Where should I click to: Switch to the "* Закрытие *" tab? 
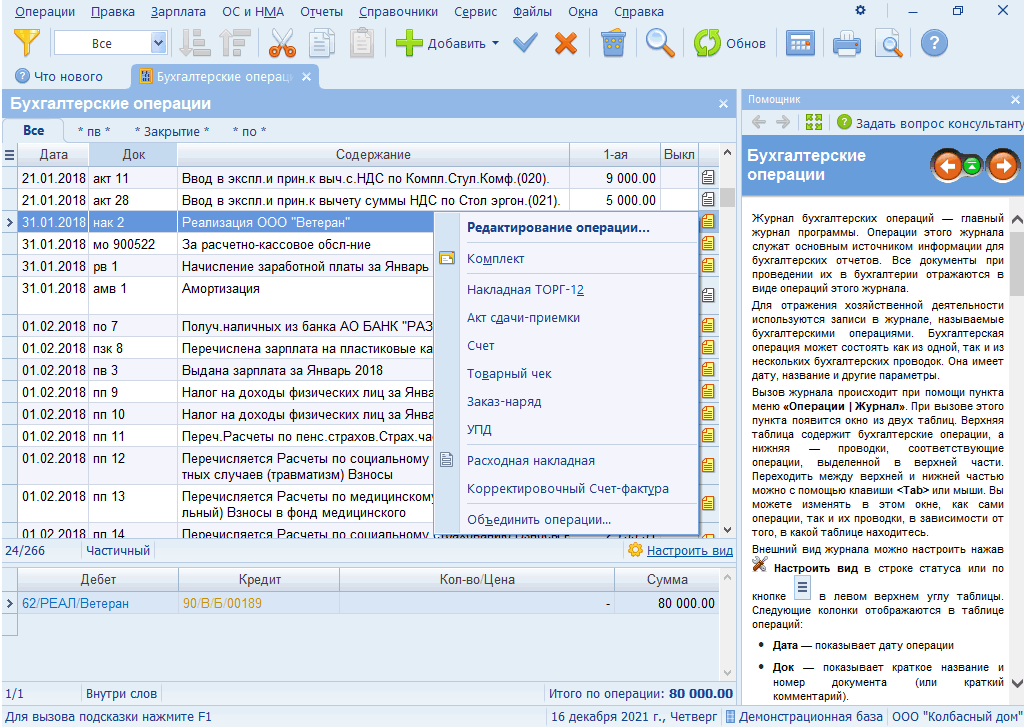coord(171,131)
